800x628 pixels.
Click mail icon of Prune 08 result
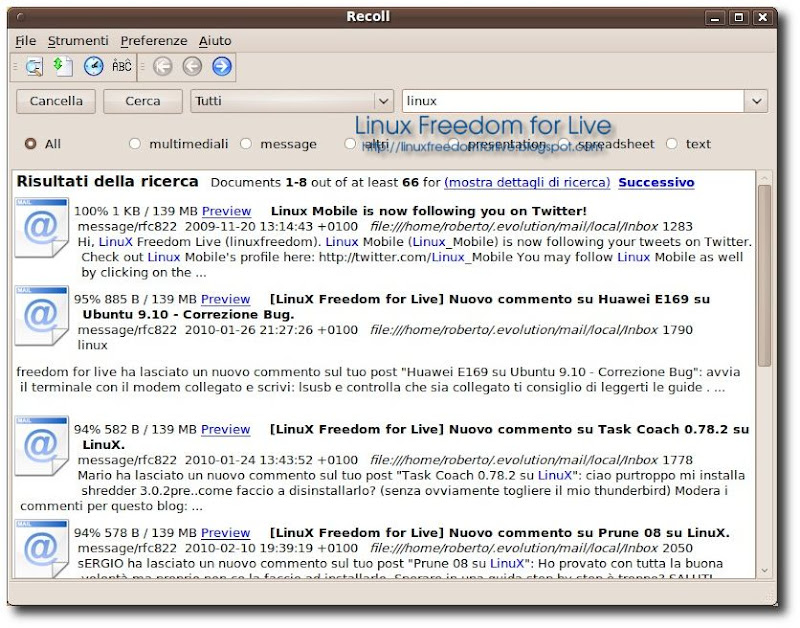click(41, 548)
